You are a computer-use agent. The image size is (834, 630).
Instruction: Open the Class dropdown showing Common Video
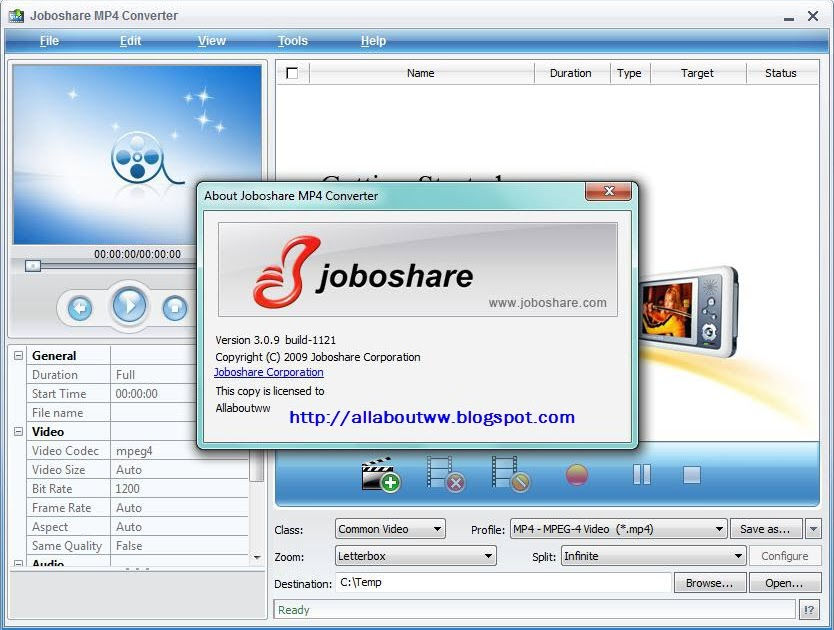click(x=390, y=529)
